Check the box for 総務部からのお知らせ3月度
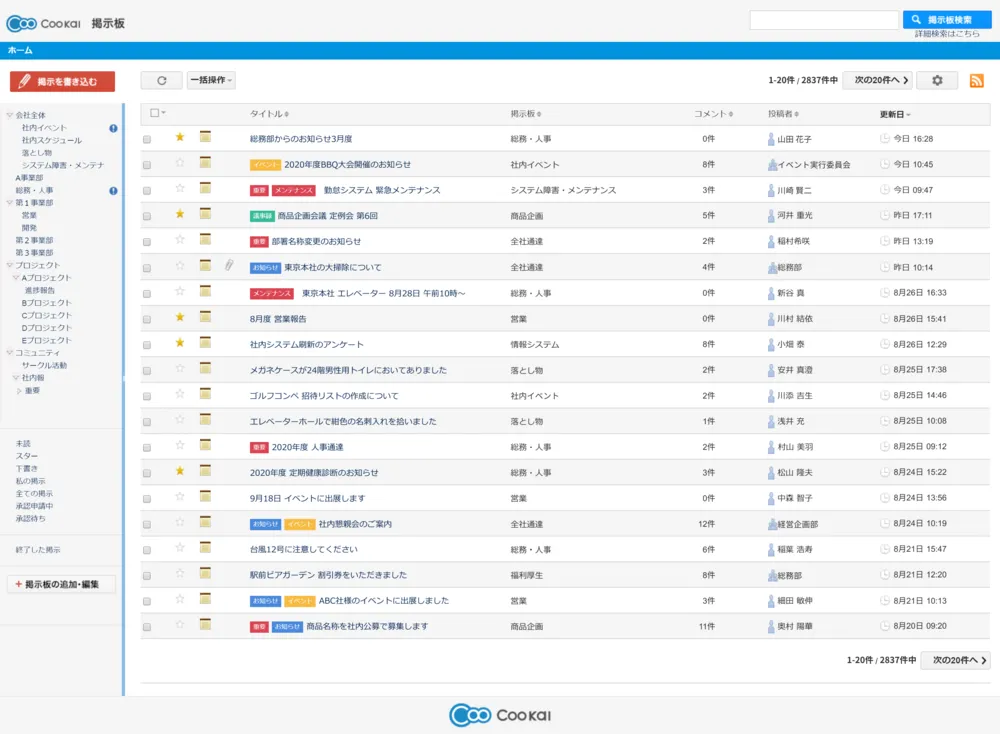This screenshot has height=734, width=1000. pyautogui.click(x=147, y=139)
